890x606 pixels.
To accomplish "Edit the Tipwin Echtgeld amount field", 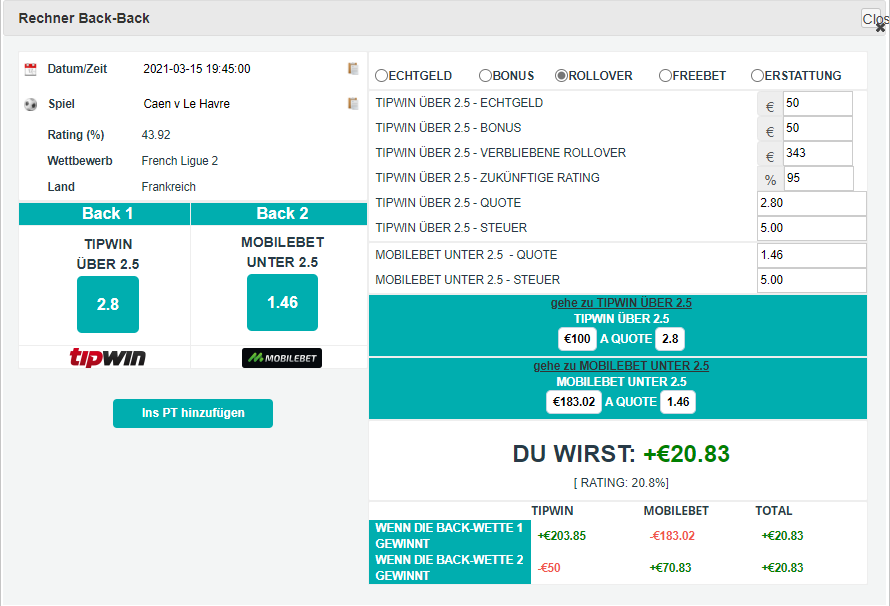I will click(x=818, y=103).
